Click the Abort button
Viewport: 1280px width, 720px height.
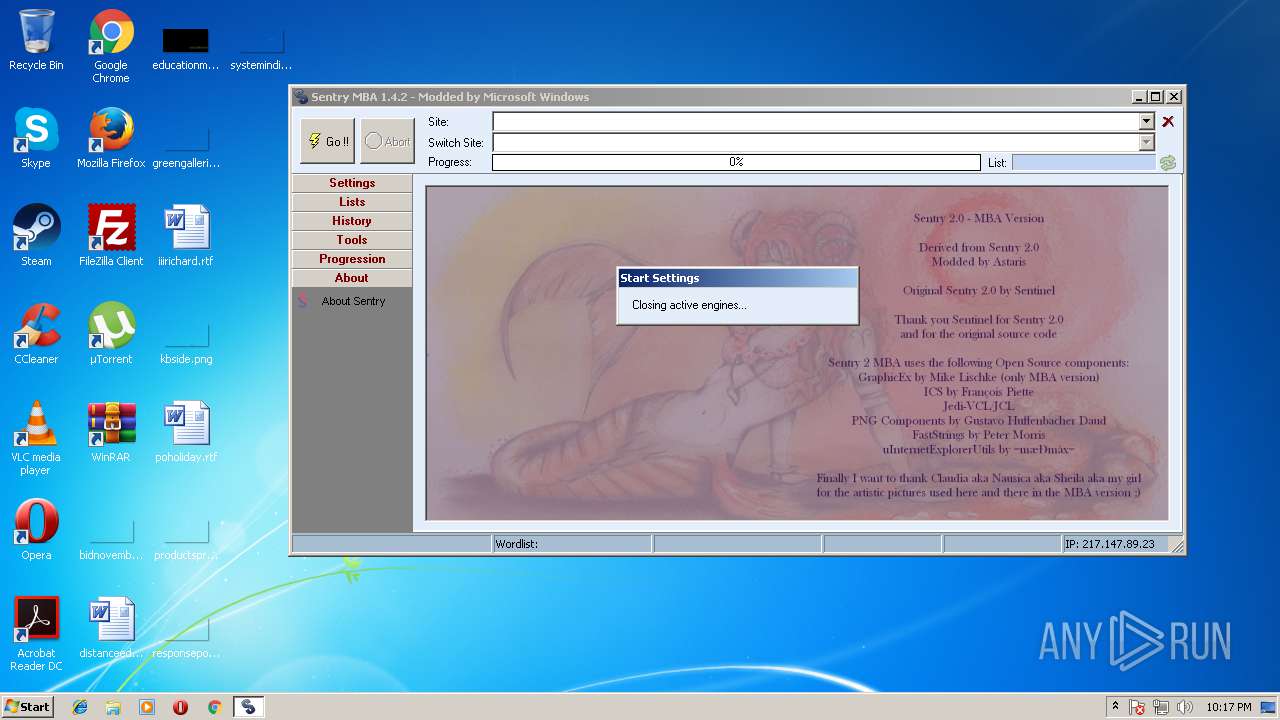(x=386, y=141)
